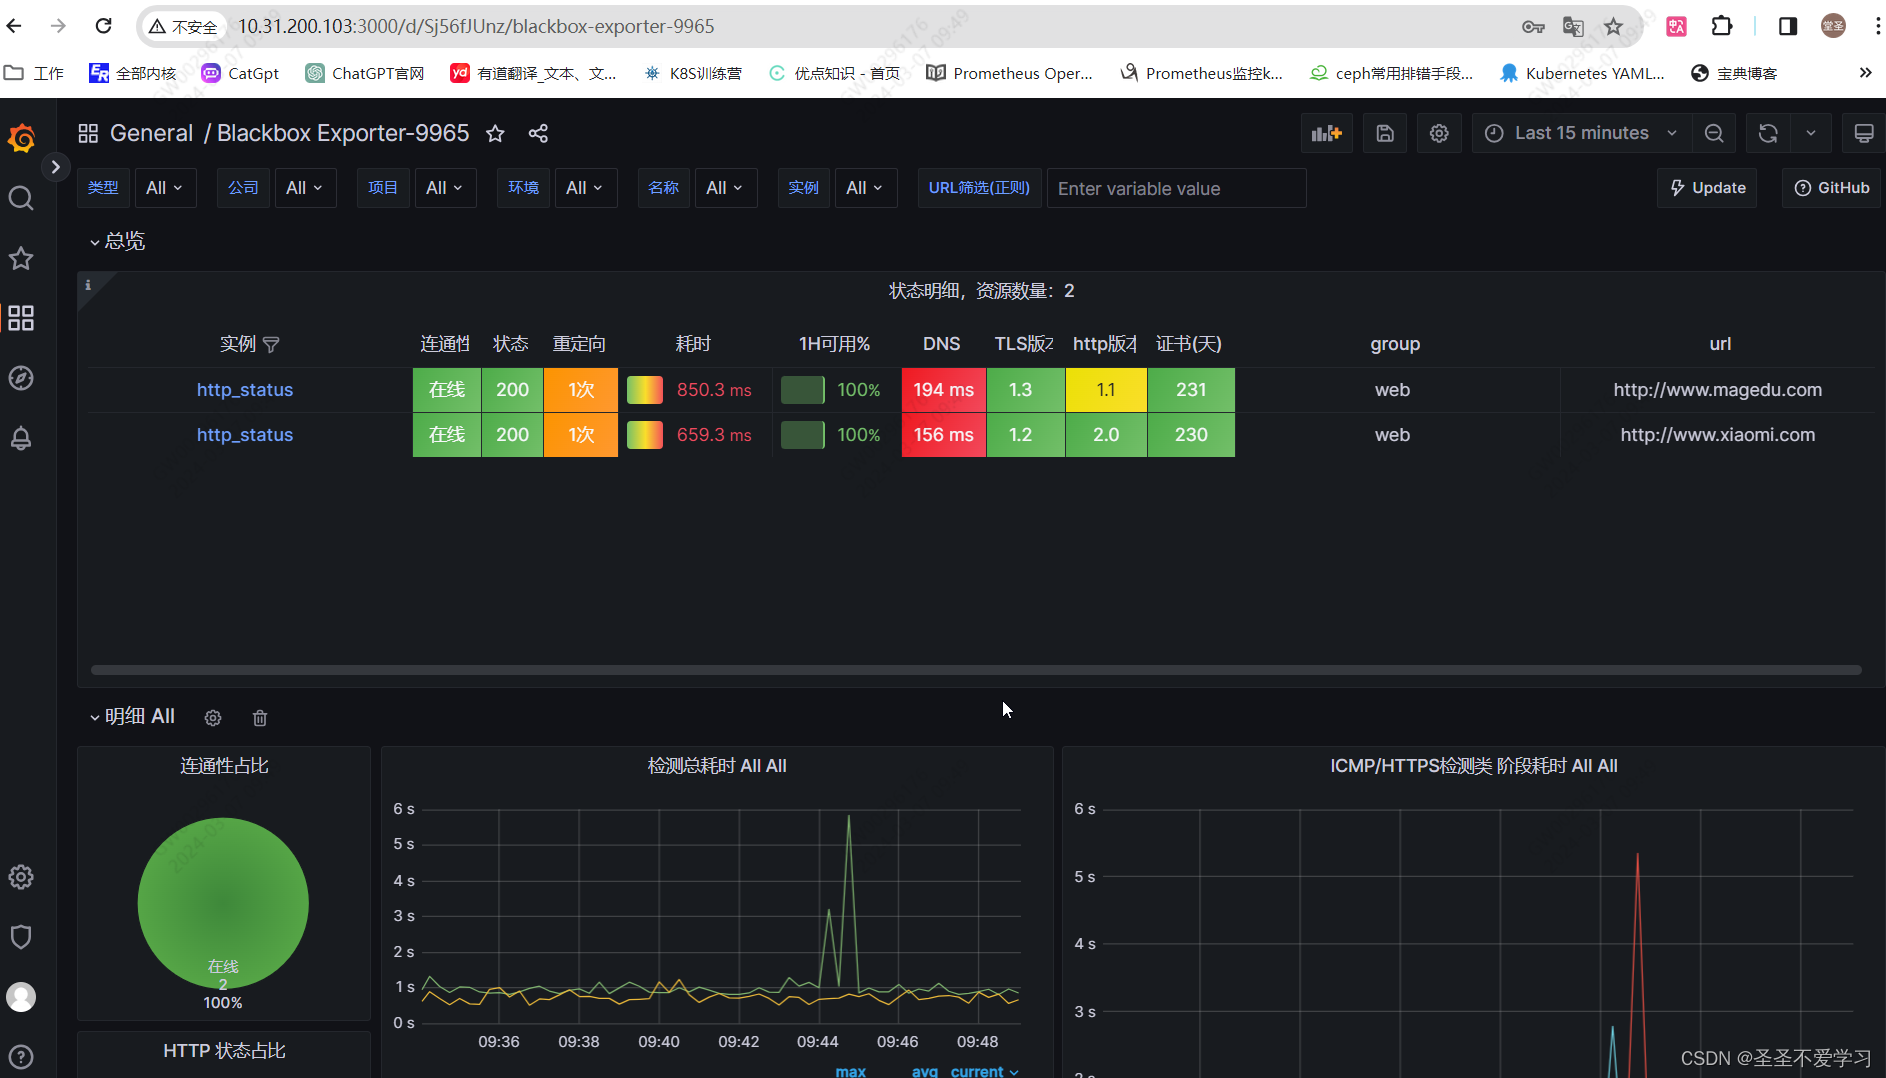Collapse the 总览 row
This screenshot has height=1078, width=1886.
117,241
